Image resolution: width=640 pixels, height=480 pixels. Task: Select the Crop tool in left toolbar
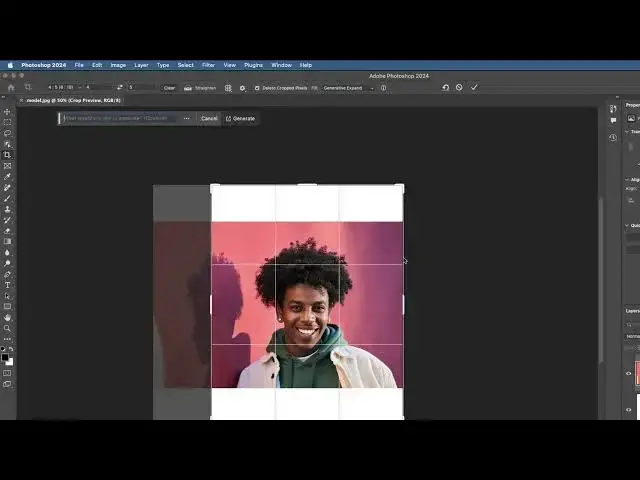(x=7, y=155)
